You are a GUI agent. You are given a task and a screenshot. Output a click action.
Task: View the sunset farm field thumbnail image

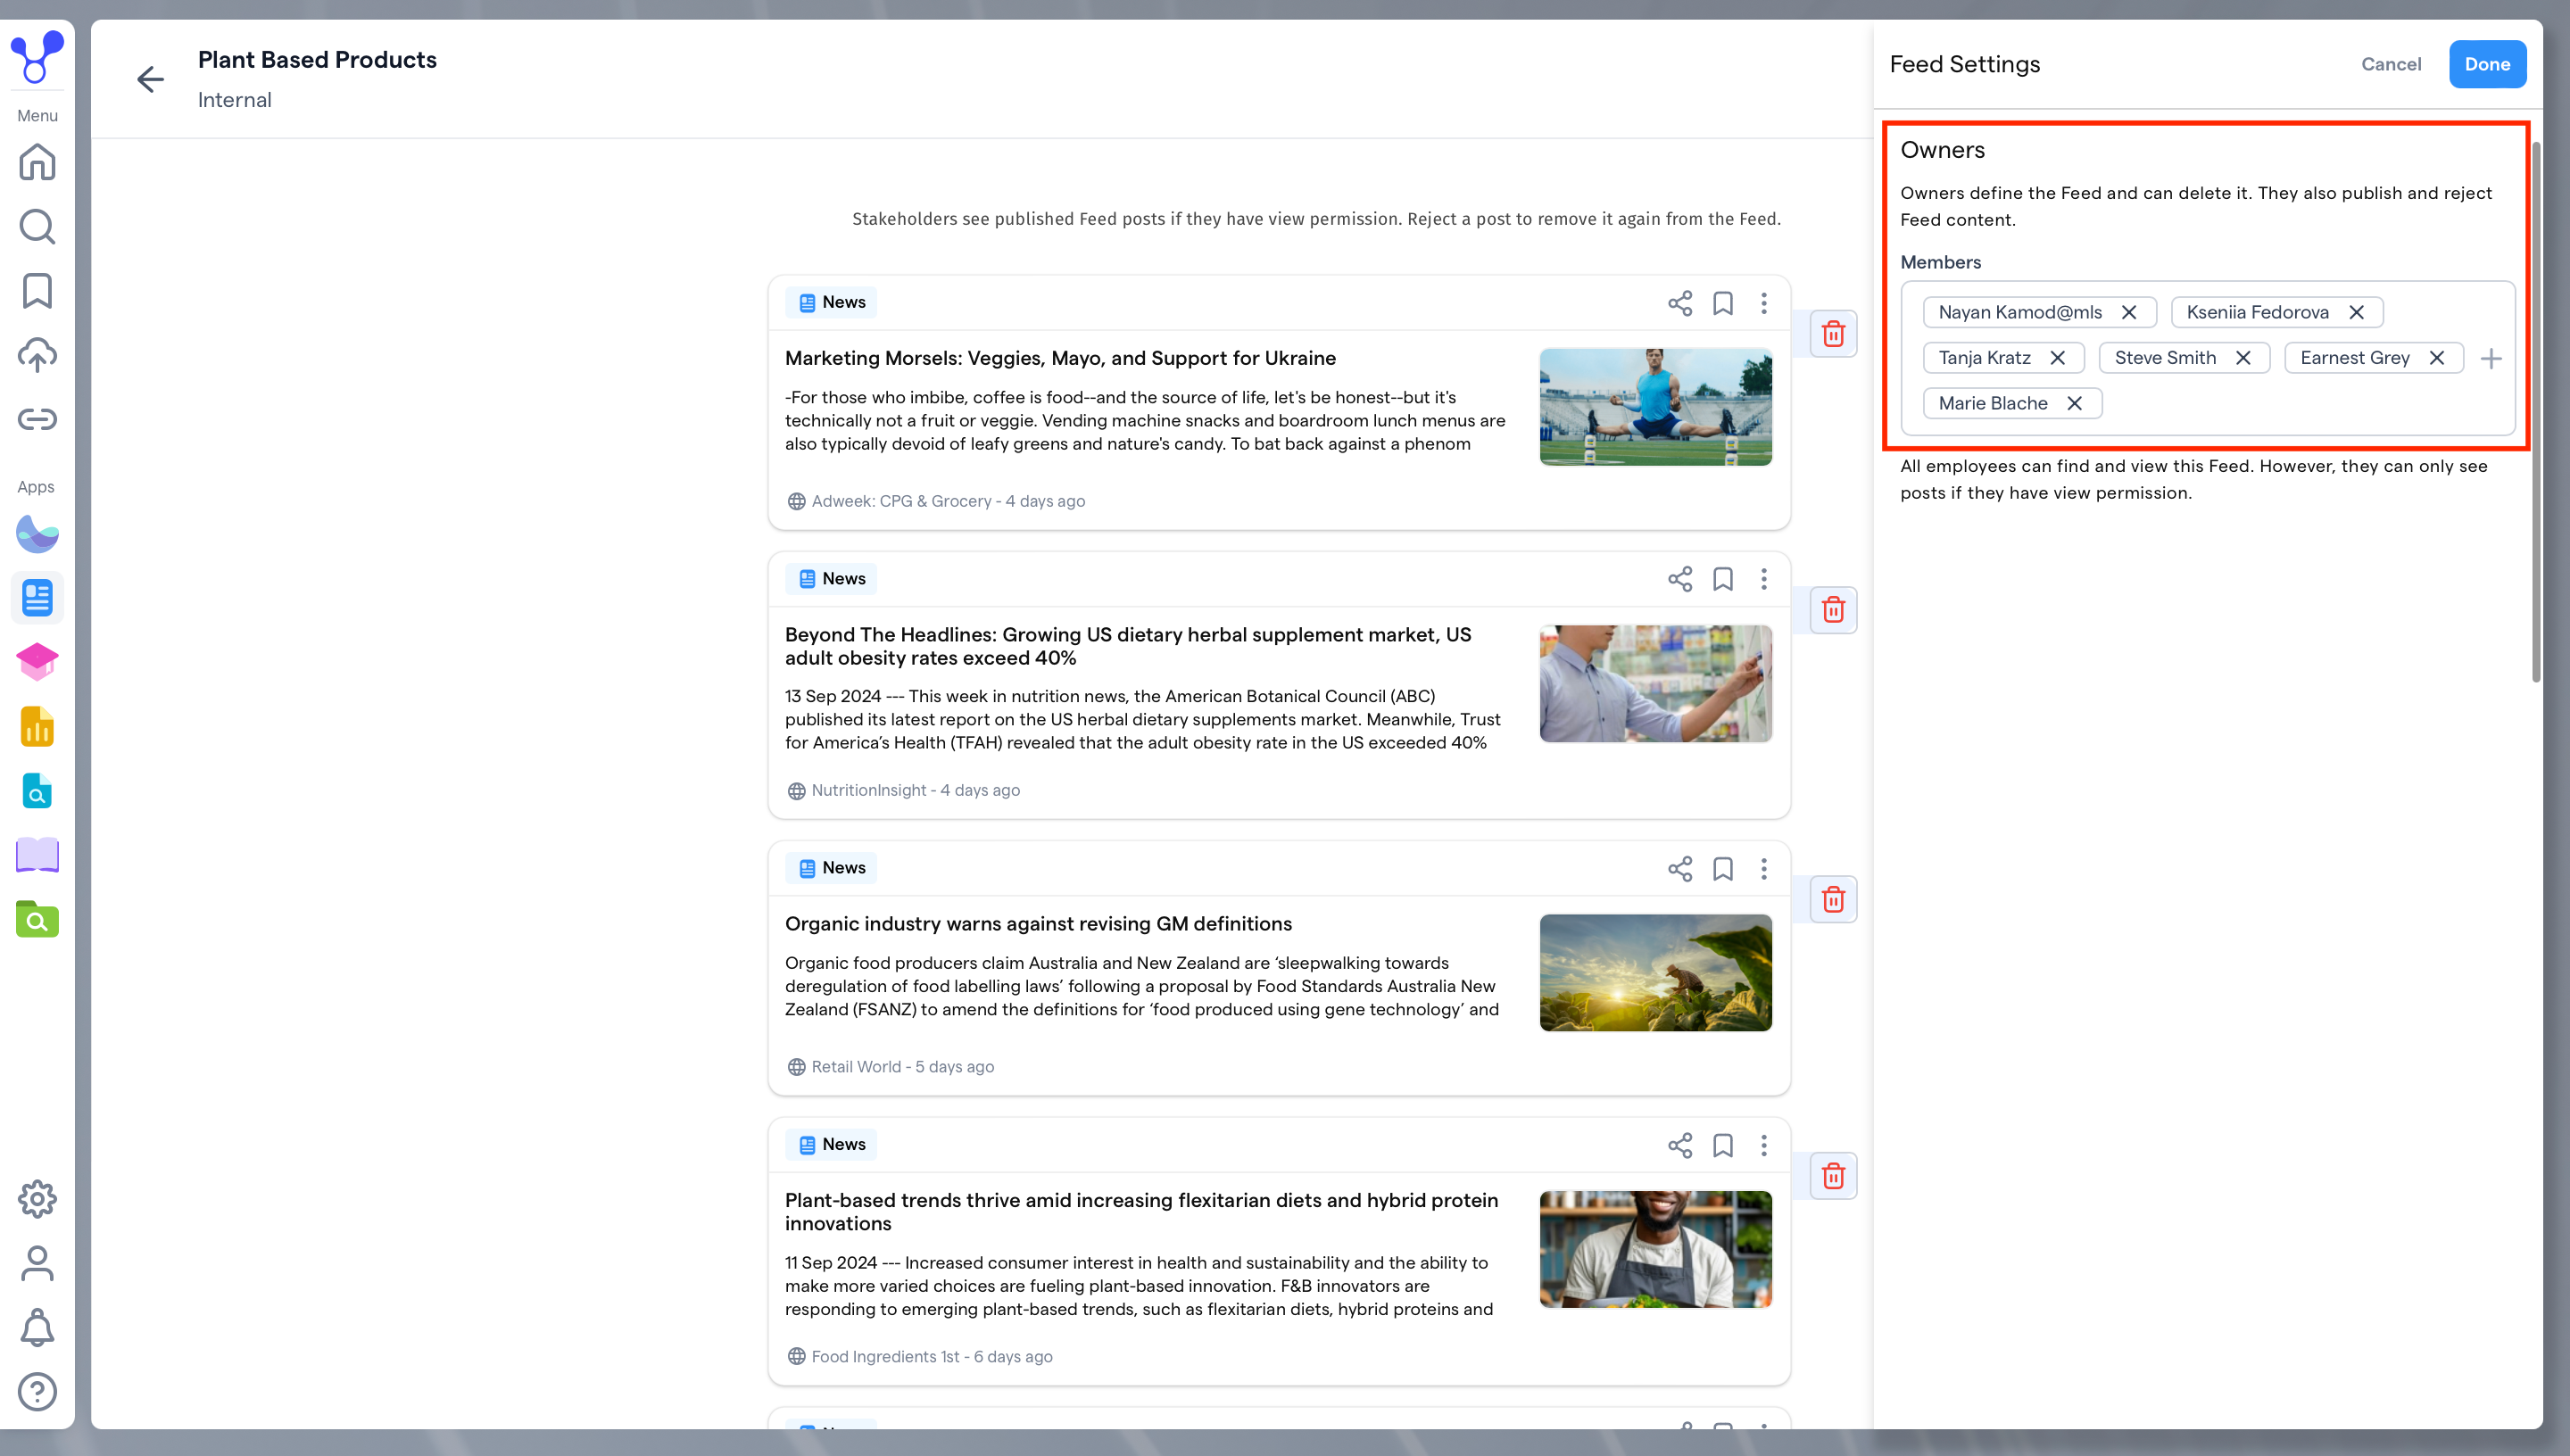pyautogui.click(x=1656, y=973)
